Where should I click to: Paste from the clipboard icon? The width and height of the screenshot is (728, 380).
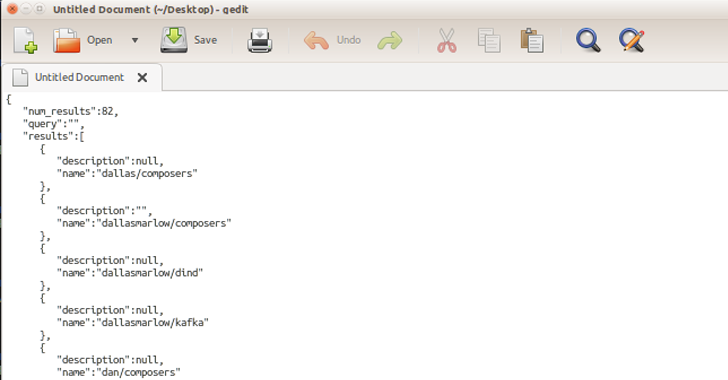(x=532, y=40)
